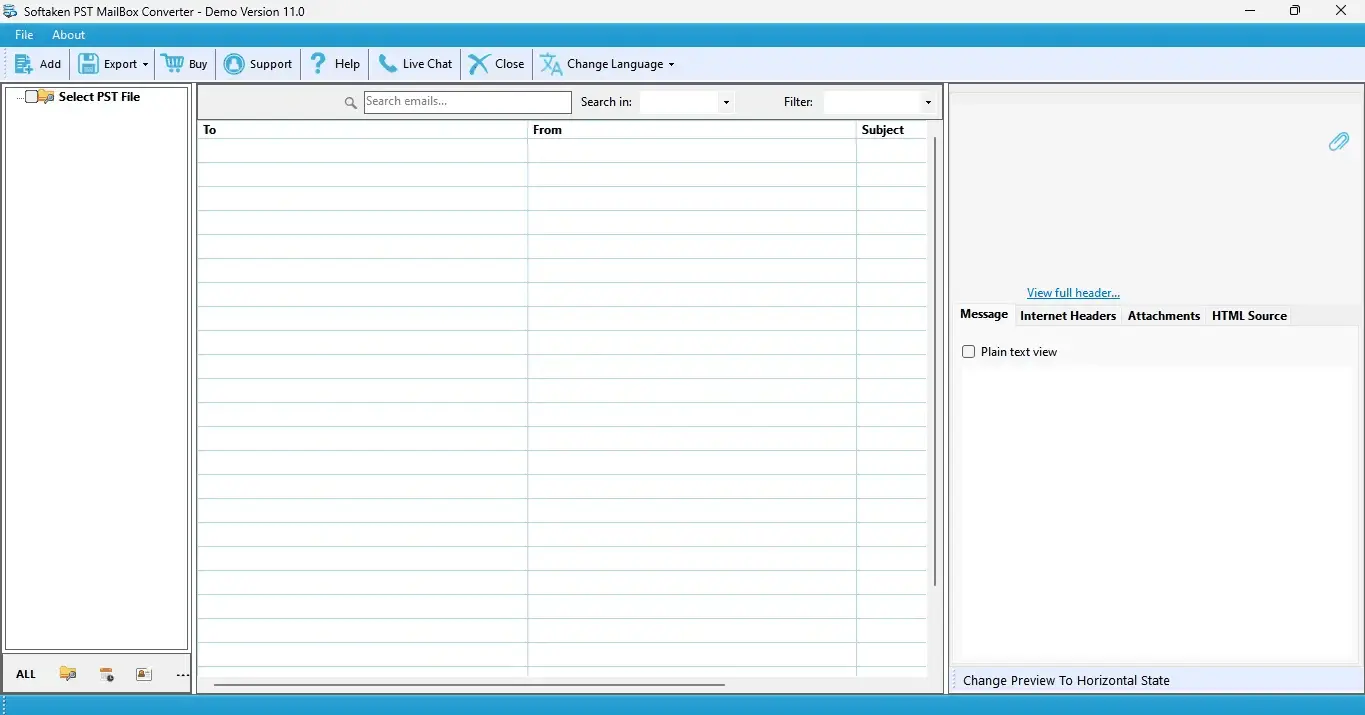Click the email list horizontal scrollbar
Screen dimensions: 1365x715
click(x=469, y=685)
